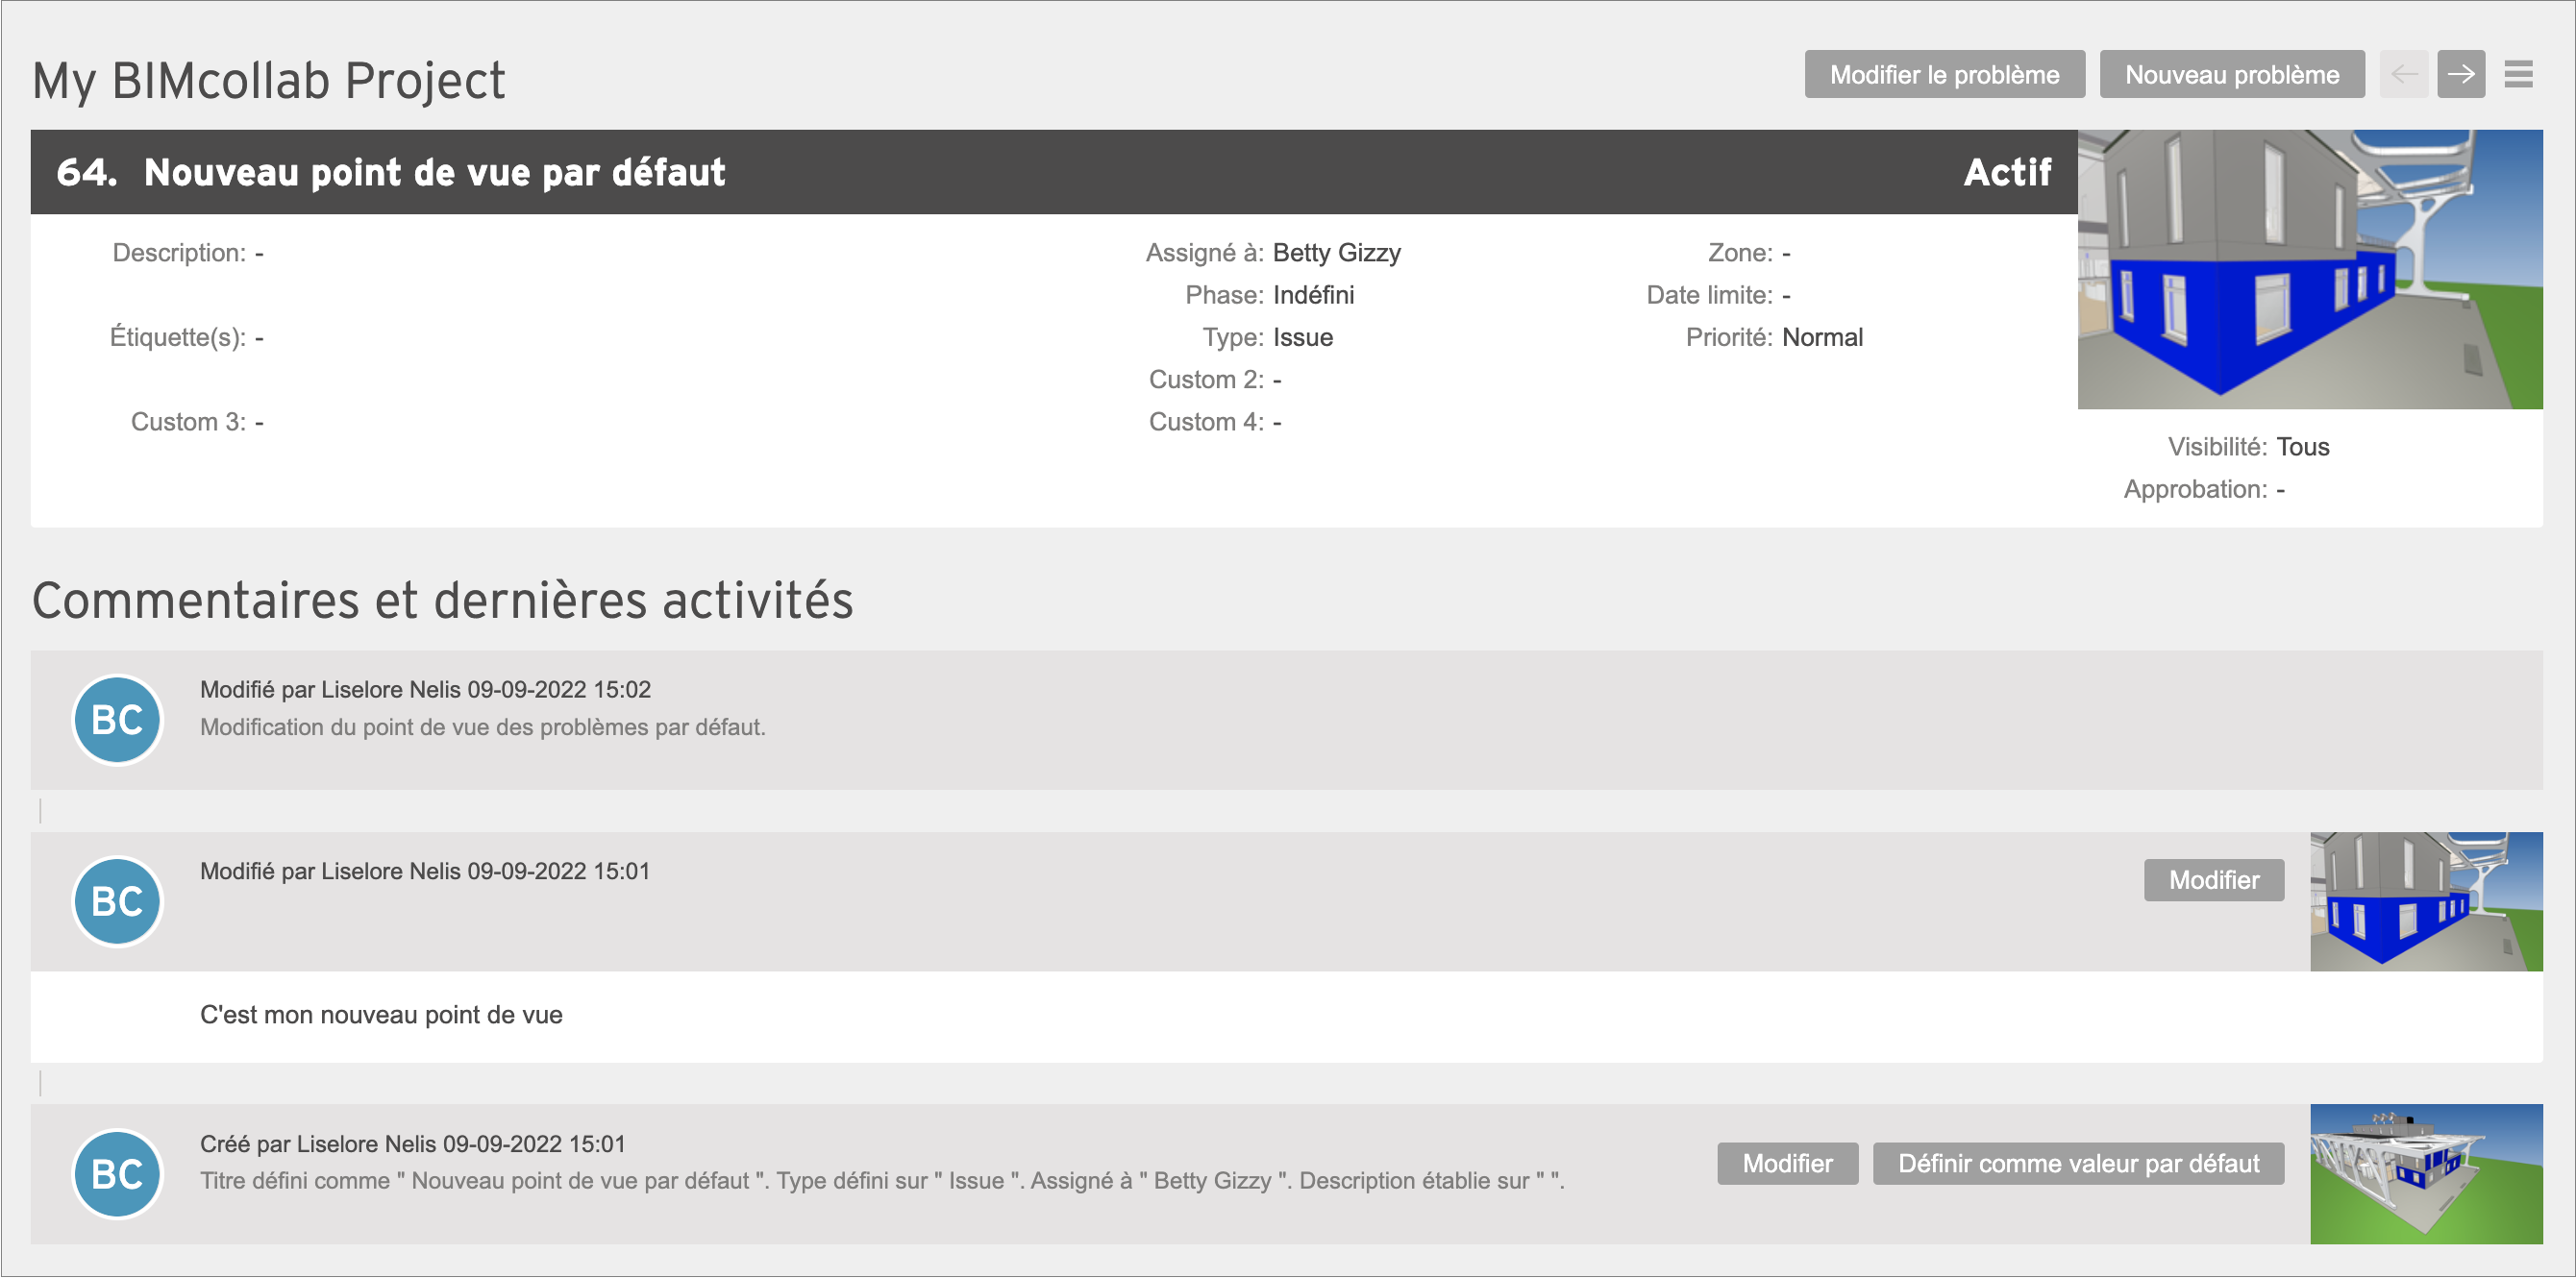Click the comment text C'est mon nouveau point de vue
The width and height of the screenshot is (2576, 1278).
(x=381, y=1015)
